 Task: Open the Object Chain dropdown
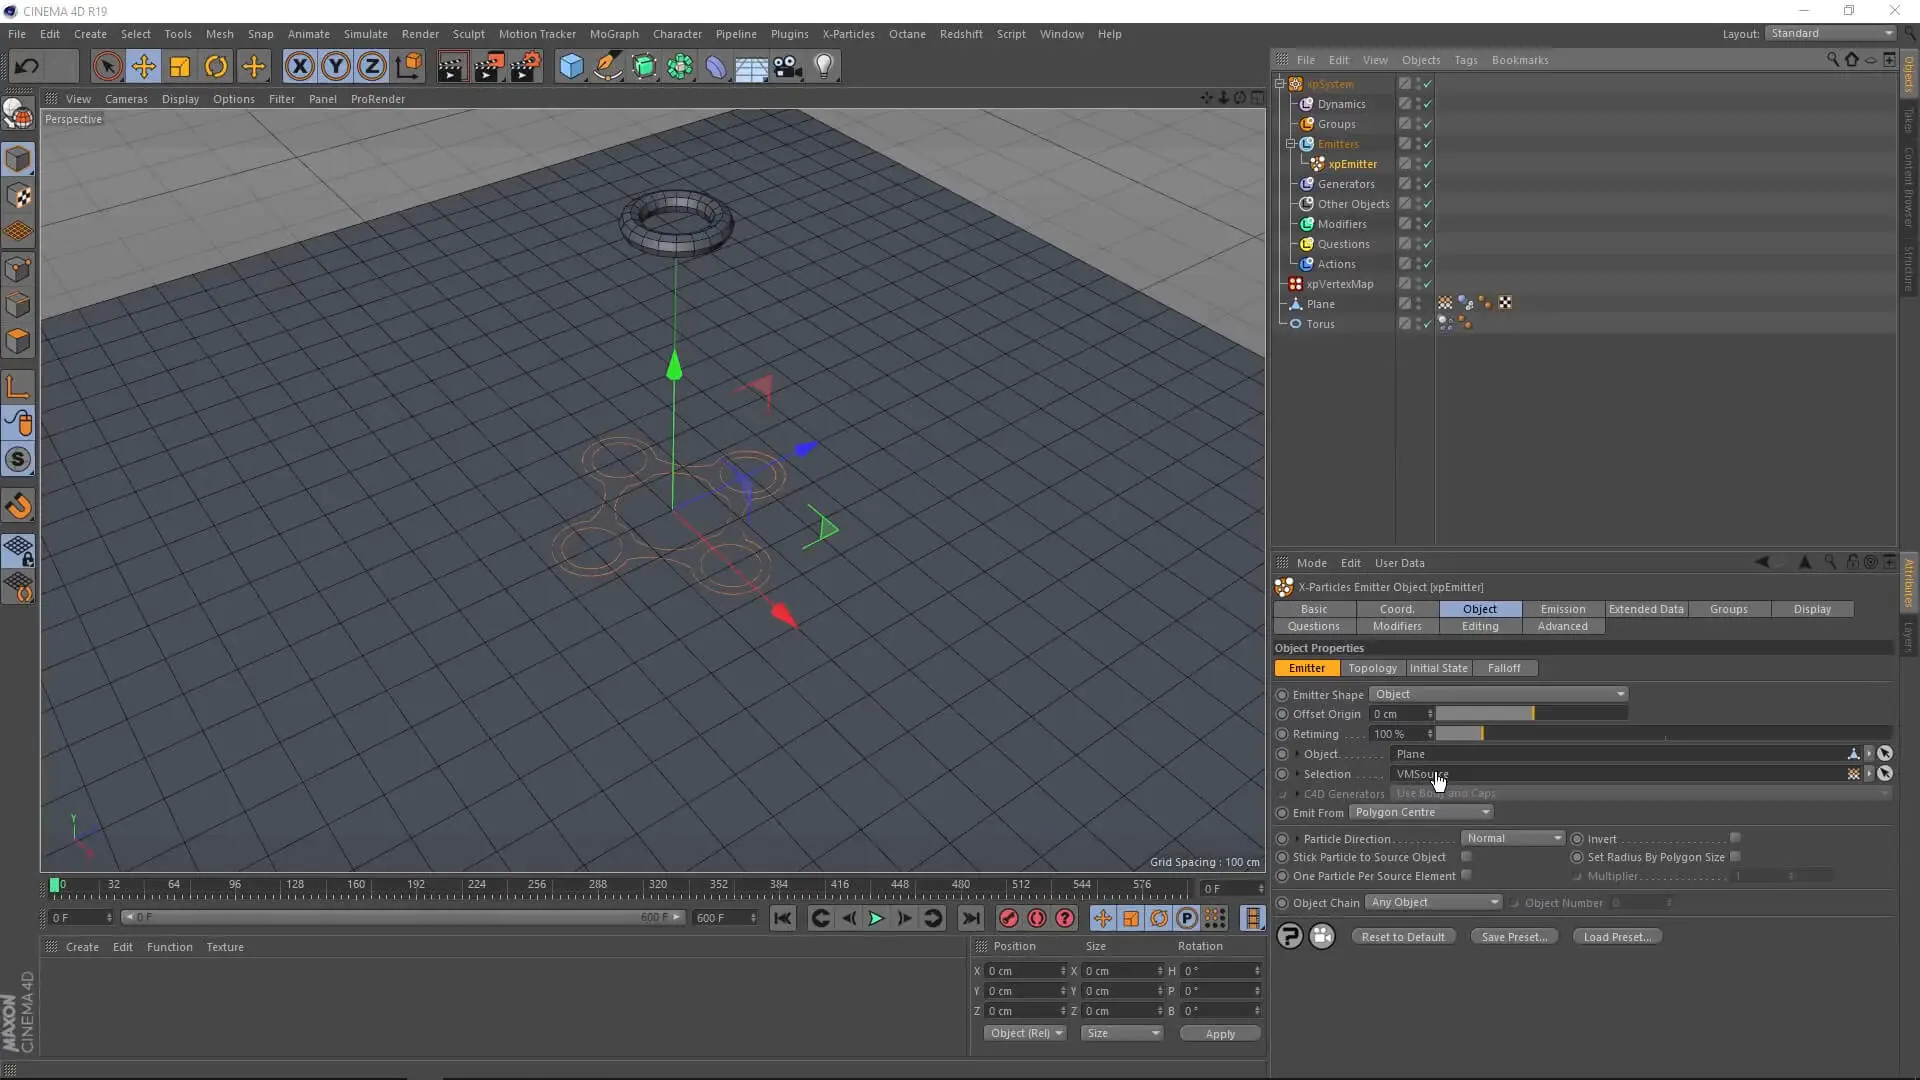point(1434,903)
